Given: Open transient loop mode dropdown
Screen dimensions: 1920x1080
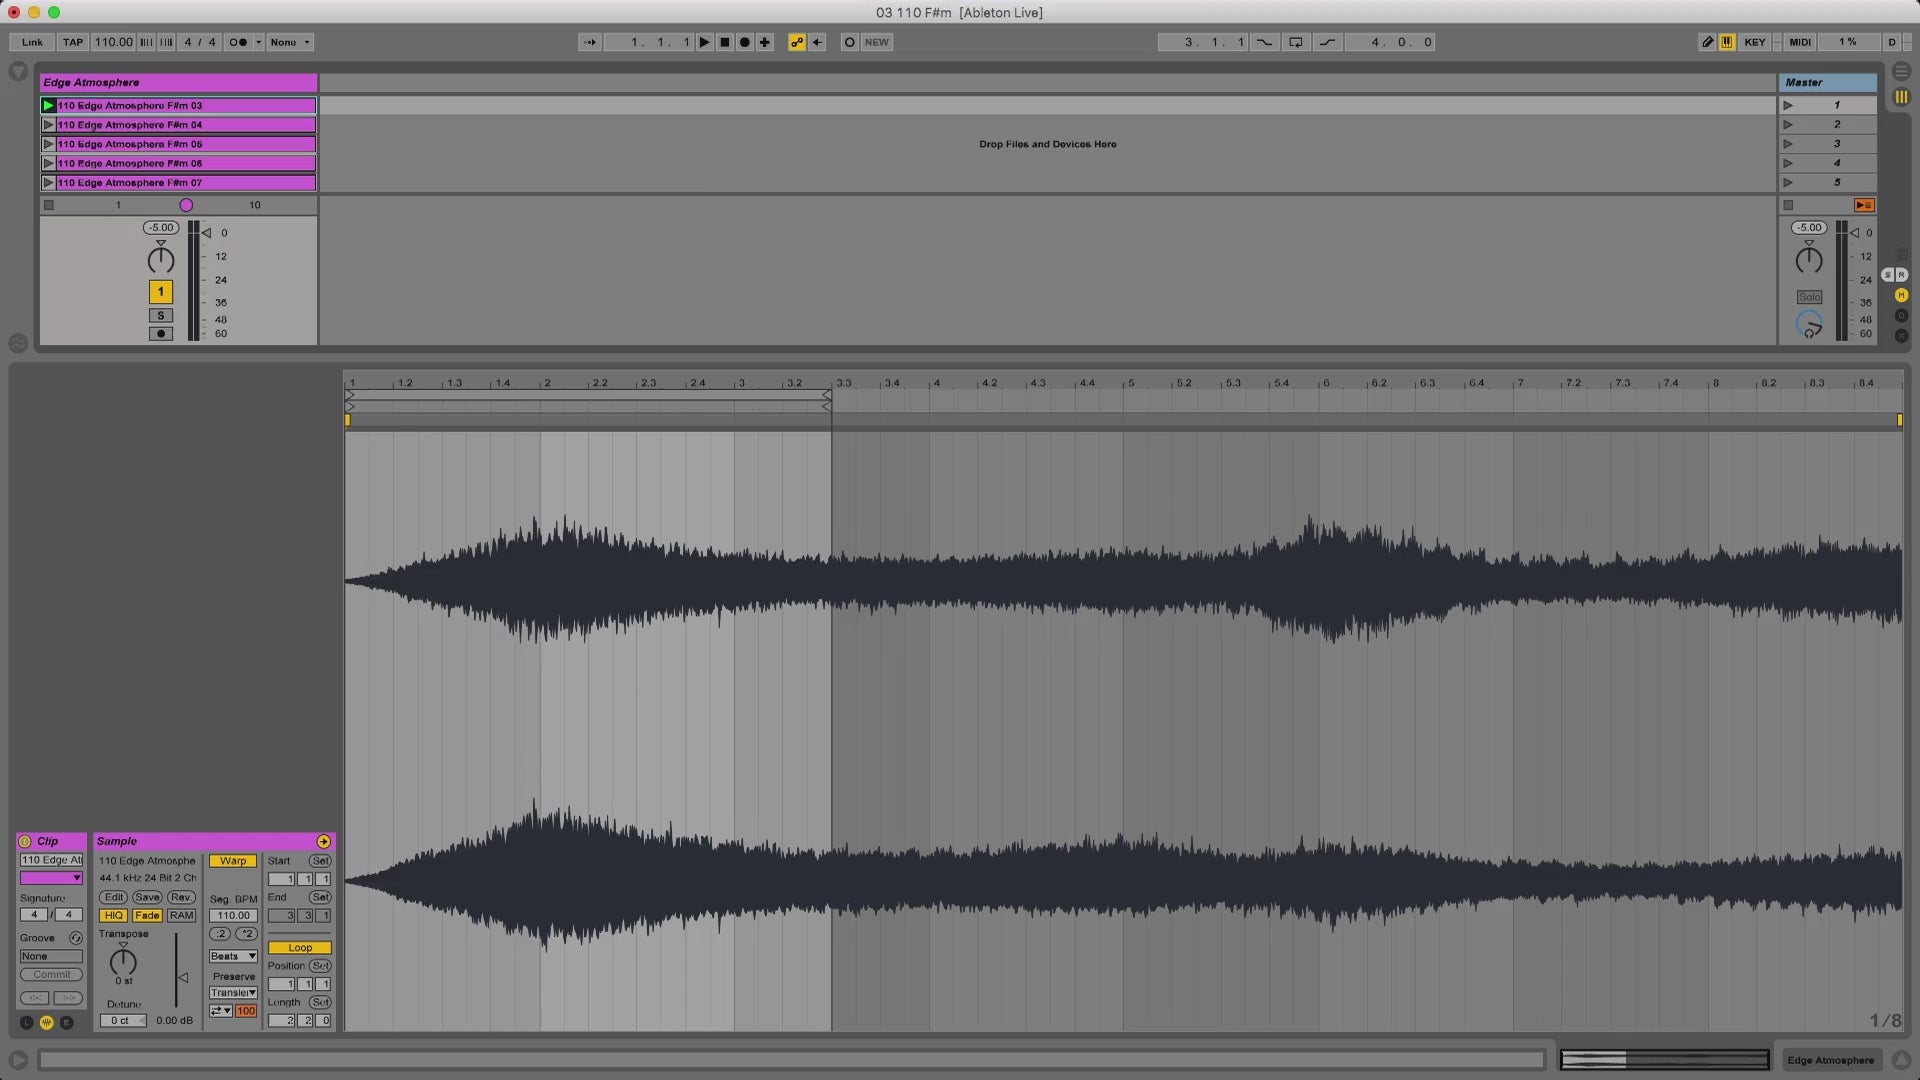Looking at the screenshot, I should click(x=220, y=1011).
